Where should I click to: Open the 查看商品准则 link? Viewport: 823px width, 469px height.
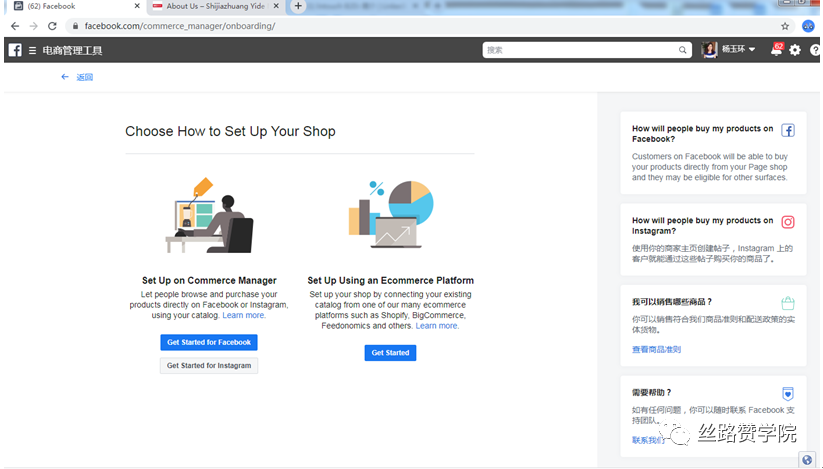[656, 349]
